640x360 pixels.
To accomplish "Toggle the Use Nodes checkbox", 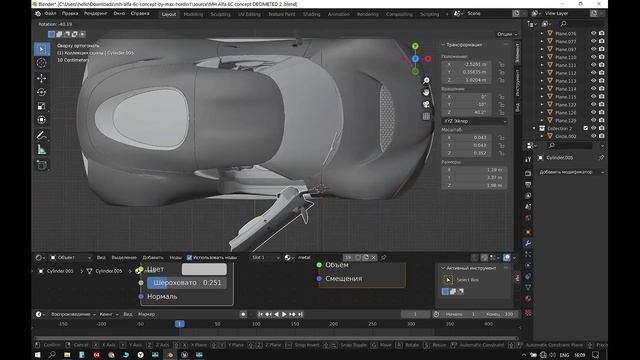I will 189,258.
